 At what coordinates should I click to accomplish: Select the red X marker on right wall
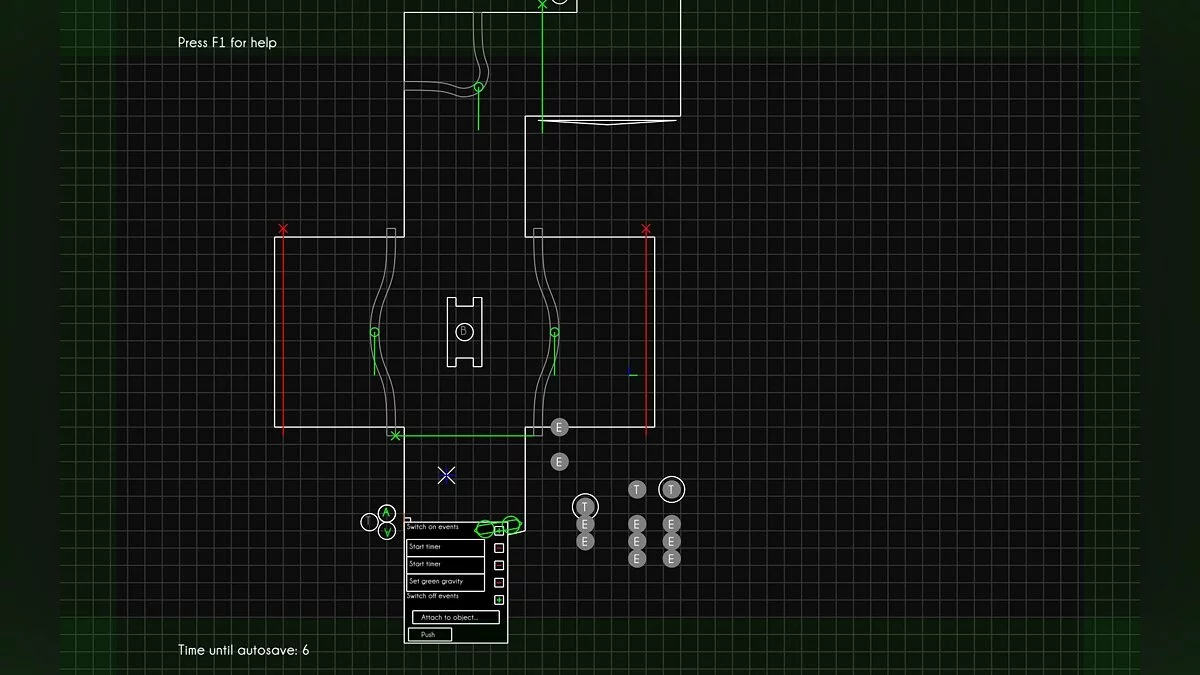point(646,229)
